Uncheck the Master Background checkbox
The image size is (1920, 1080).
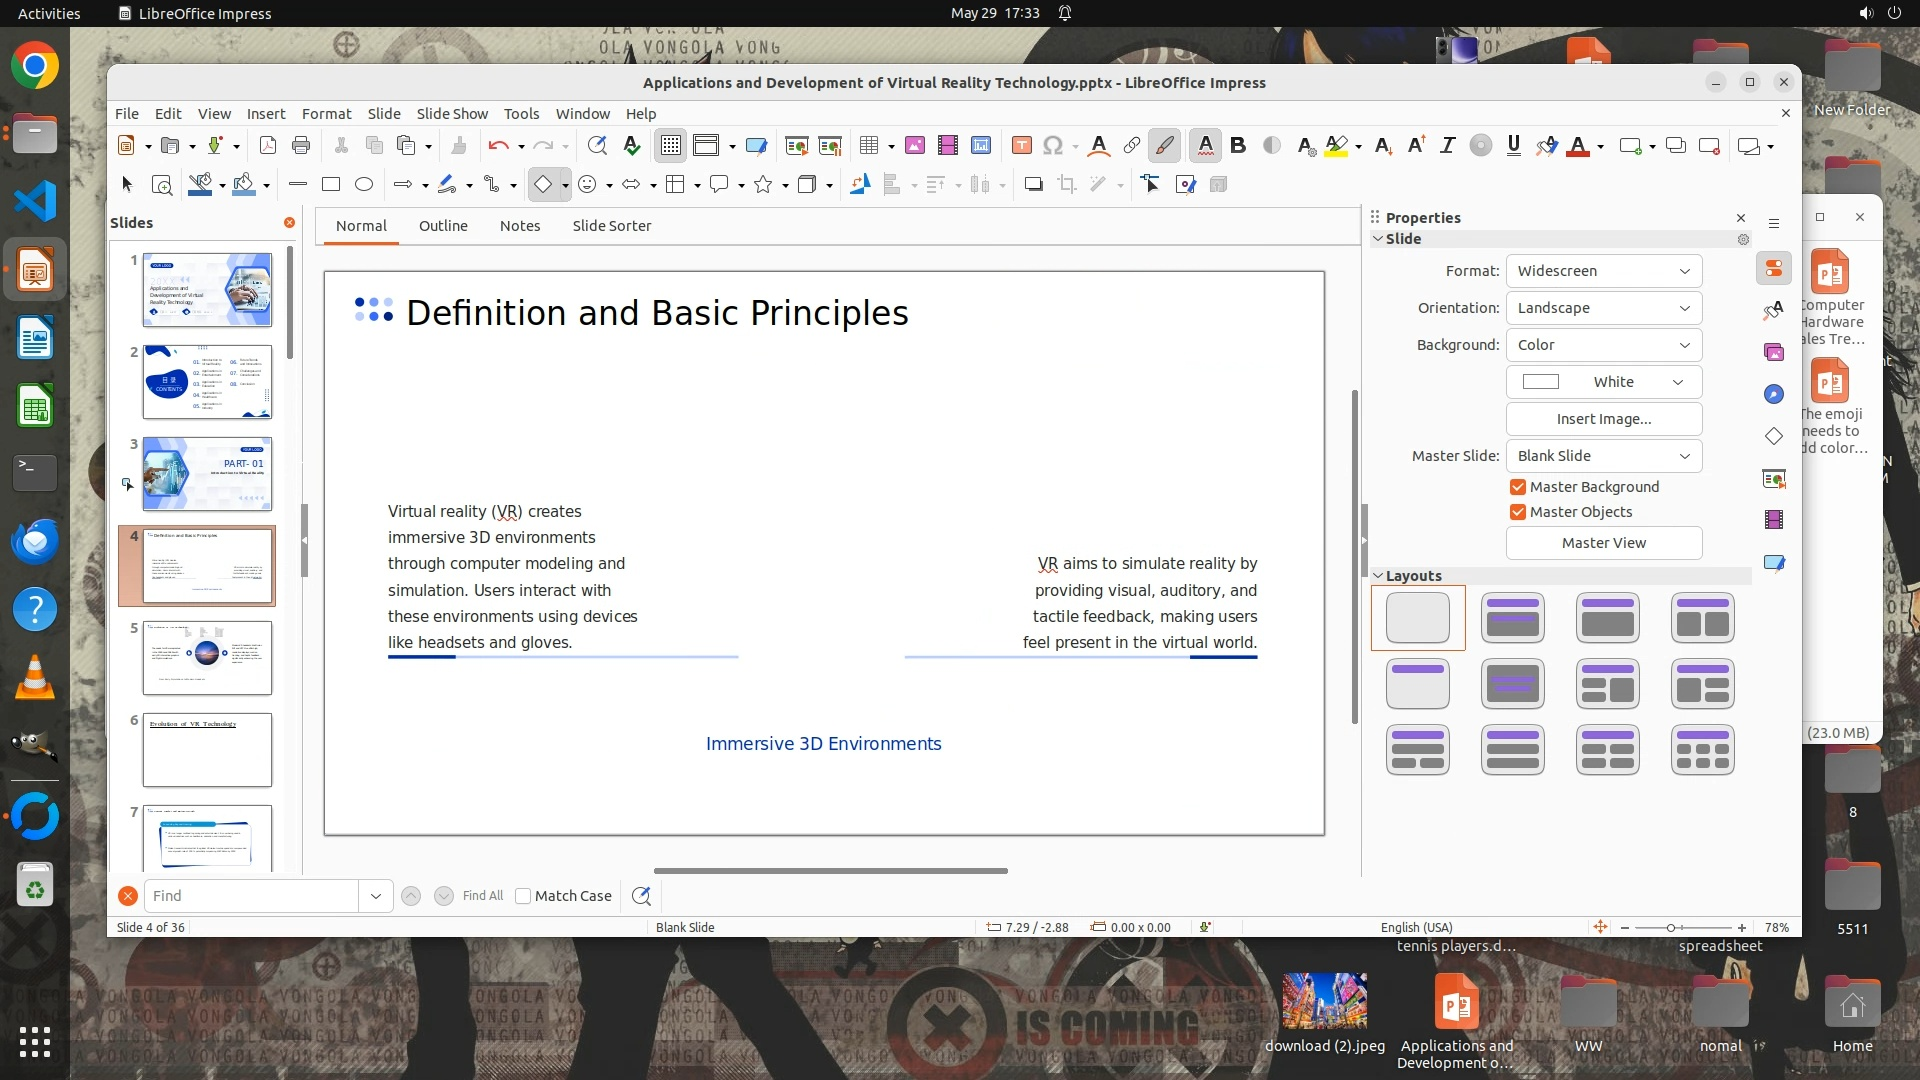coord(1518,487)
